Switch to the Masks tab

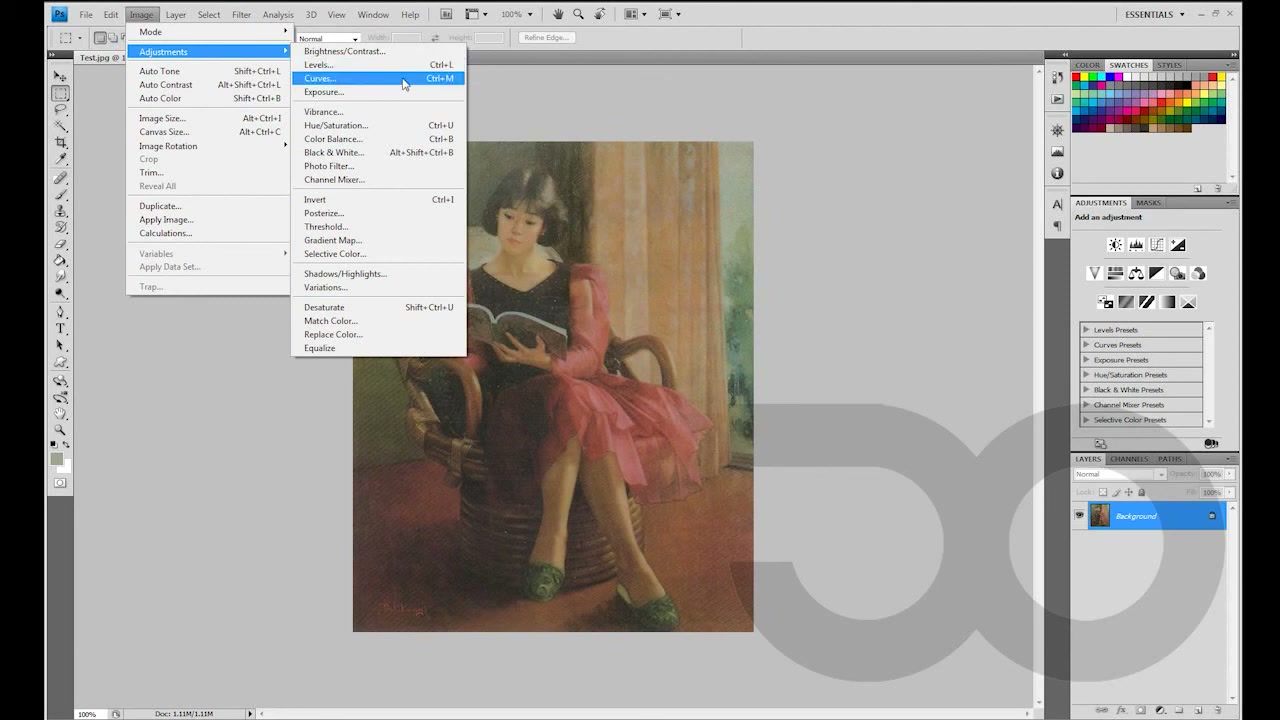pyautogui.click(x=1148, y=203)
